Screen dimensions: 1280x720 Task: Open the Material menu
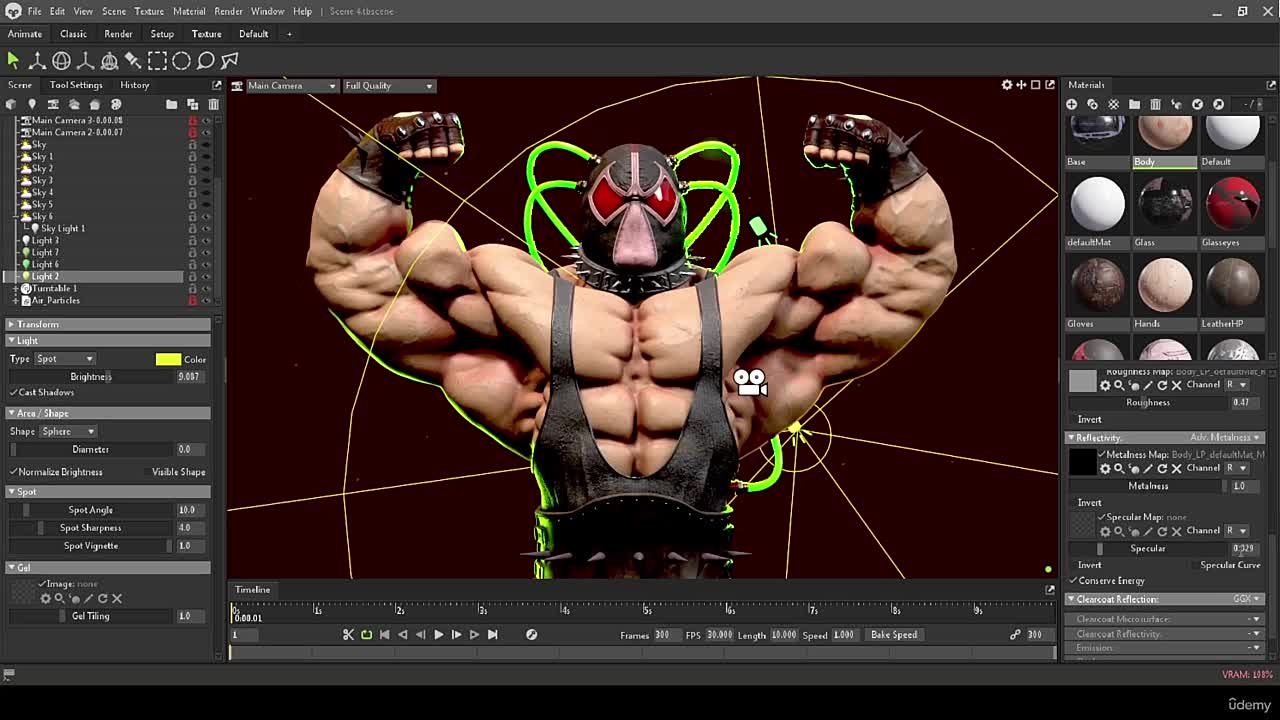click(x=189, y=11)
